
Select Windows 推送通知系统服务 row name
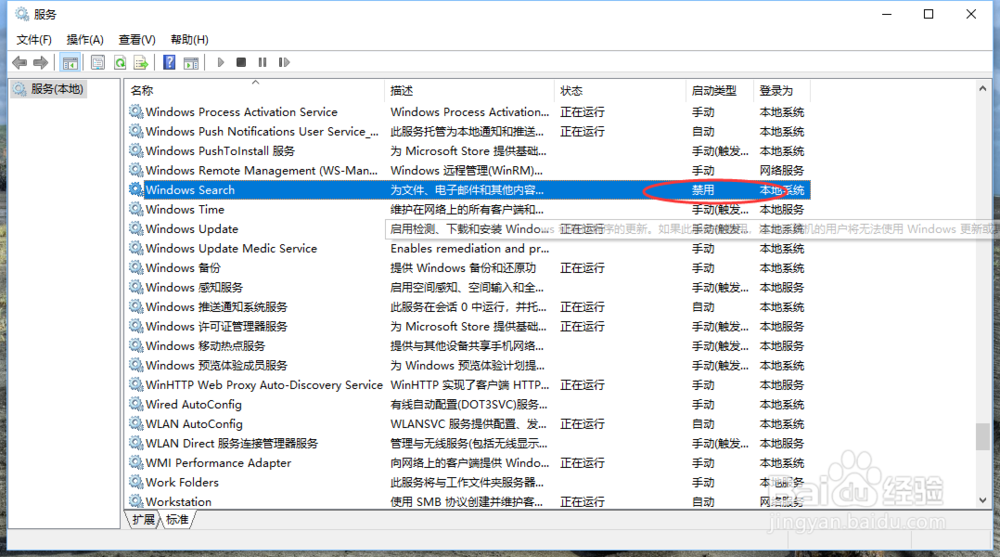tap(216, 307)
